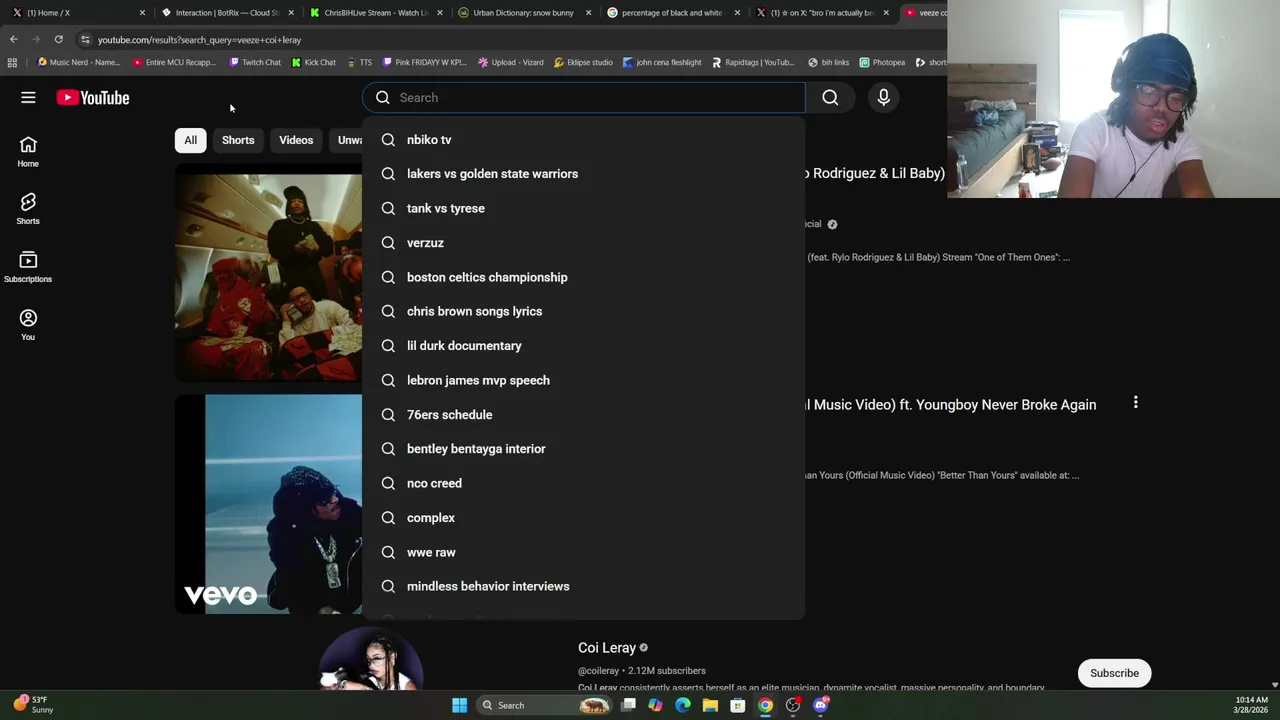Close the Urban Dictionary browser tab

[x=588, y=12]
